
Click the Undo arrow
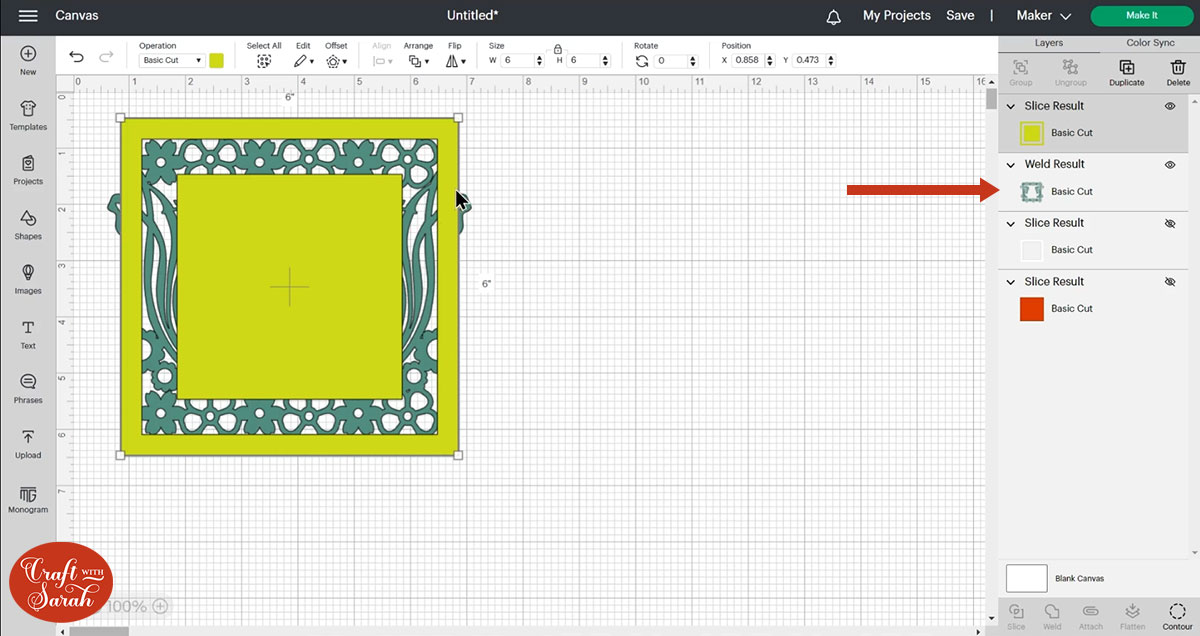(76, 58)
